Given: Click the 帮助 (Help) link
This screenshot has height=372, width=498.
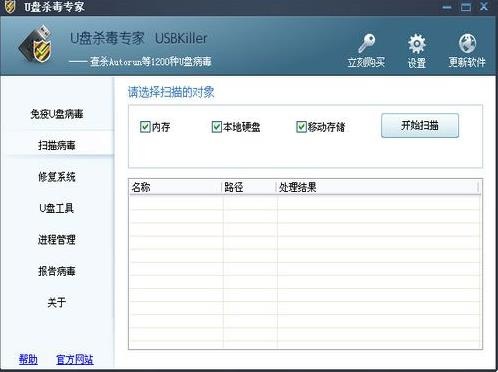Looking at the screenshot, I should pyautogui.click(x=28, y=359).
